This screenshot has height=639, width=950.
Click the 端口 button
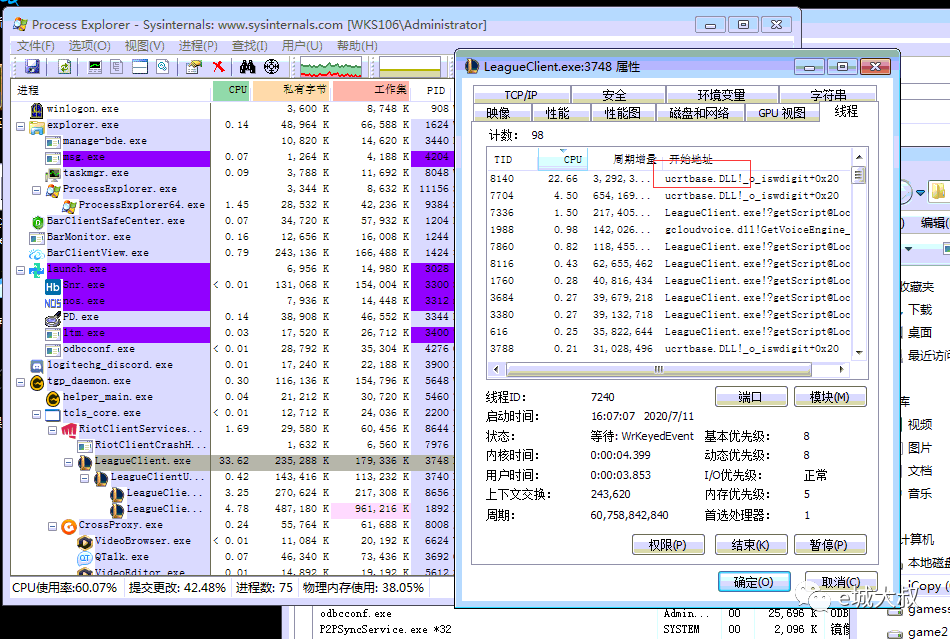coord(751,397)
